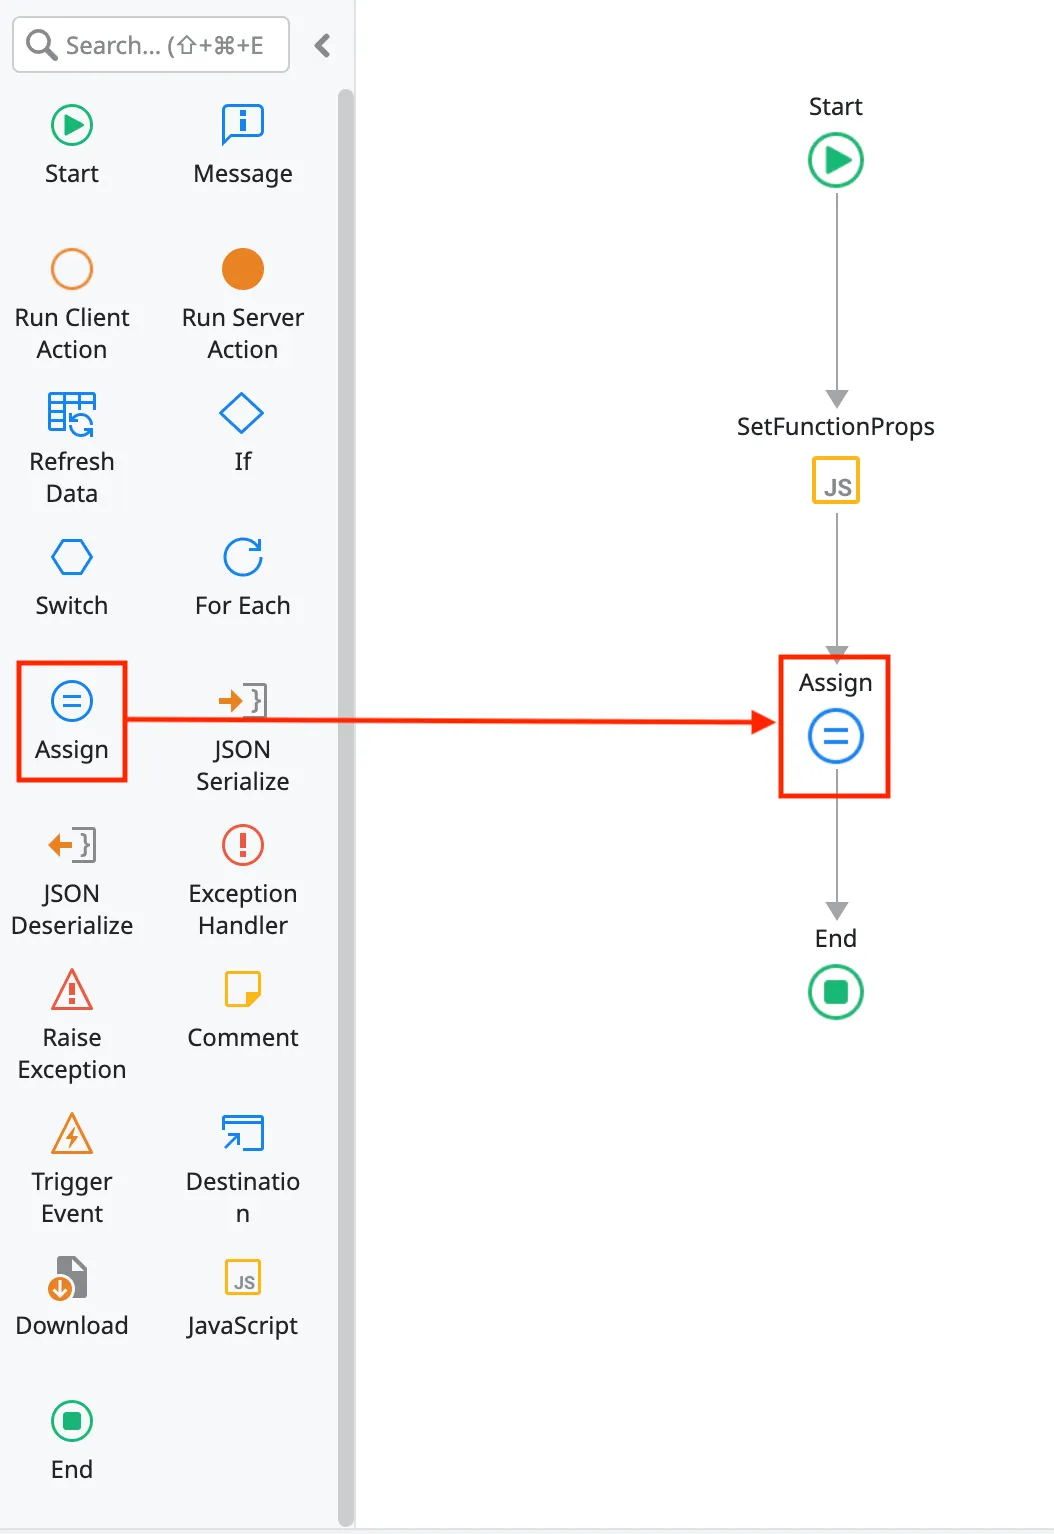Choose the JSON Serialize tool

(242, 702)
